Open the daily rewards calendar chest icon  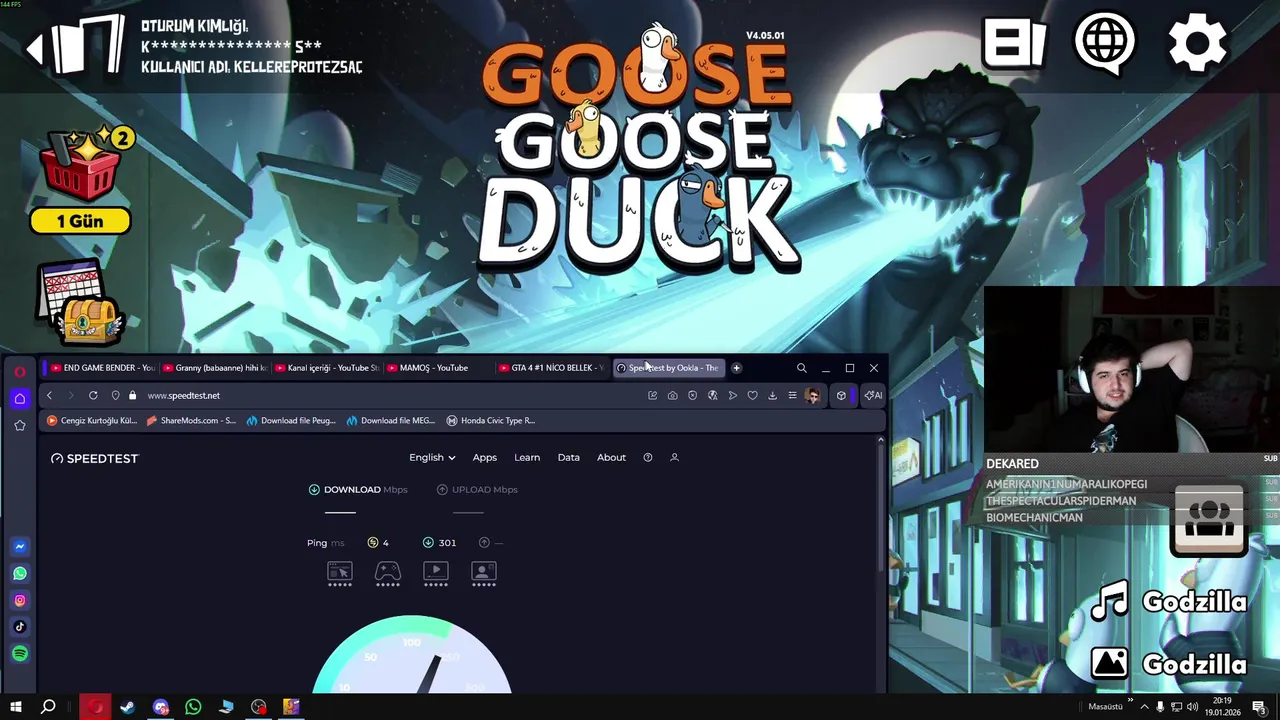pyautogui.click(x=80, y=304)
